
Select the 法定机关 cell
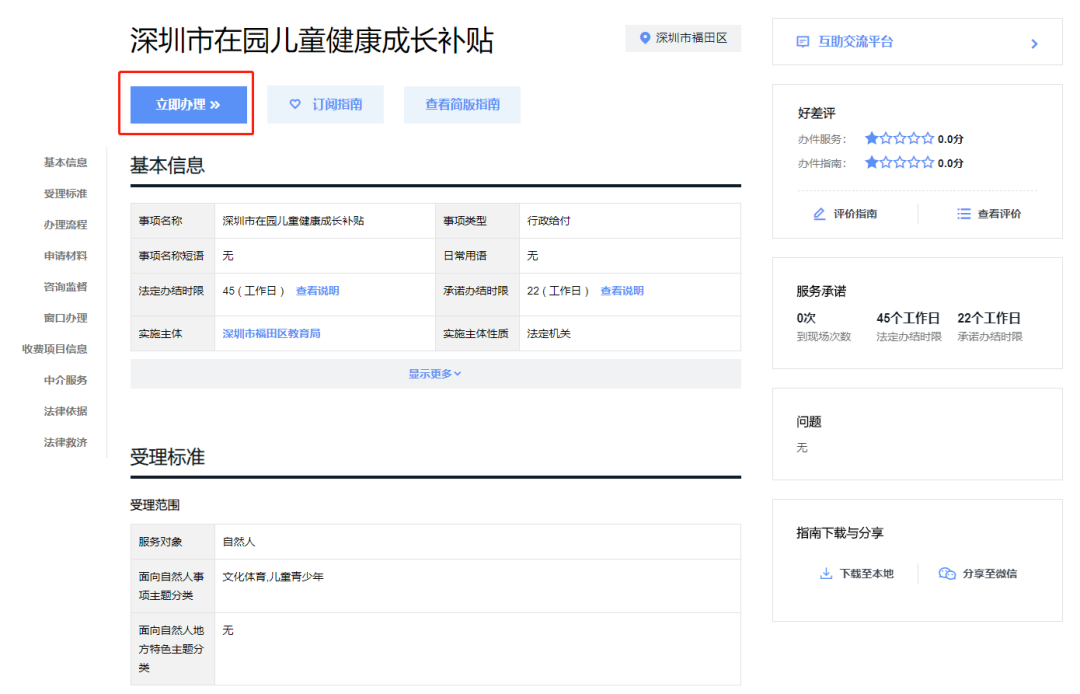630,333
